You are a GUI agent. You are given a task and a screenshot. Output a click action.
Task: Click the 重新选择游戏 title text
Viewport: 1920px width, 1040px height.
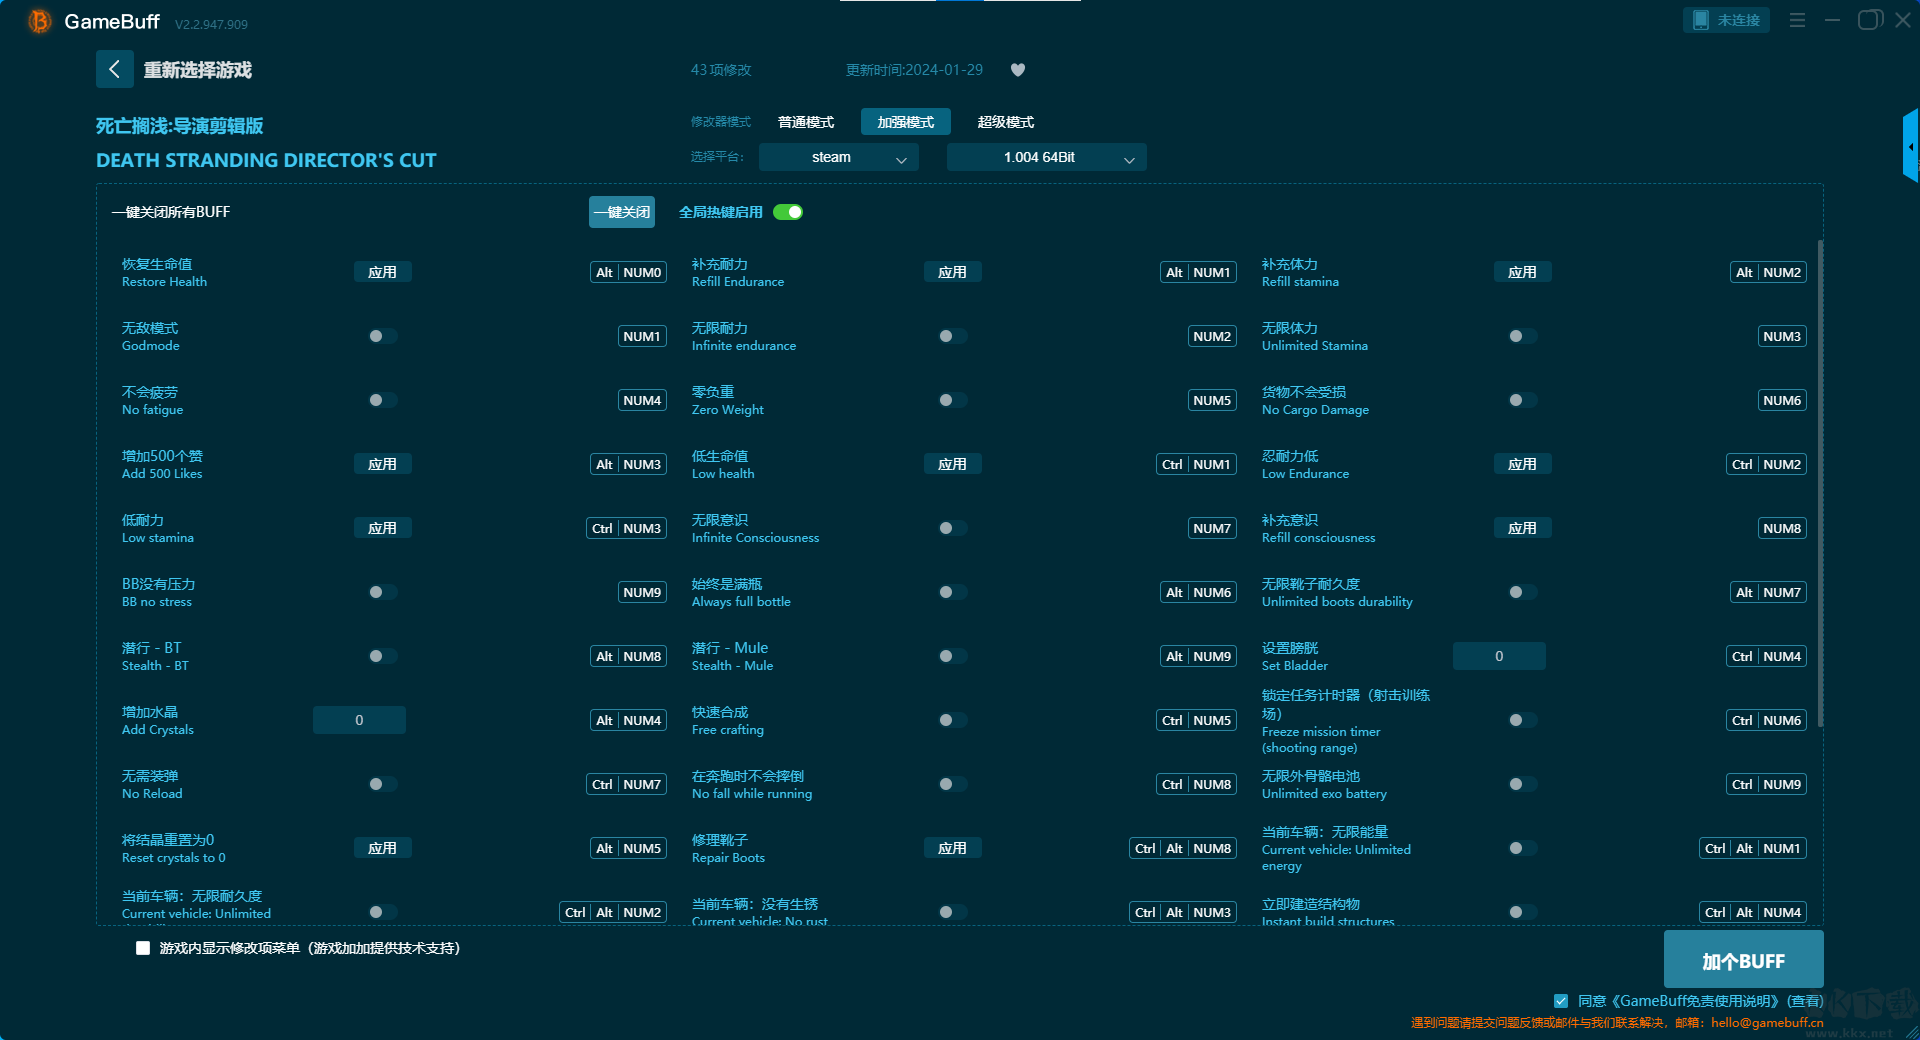pyautogui.click(x=197, y=70)
